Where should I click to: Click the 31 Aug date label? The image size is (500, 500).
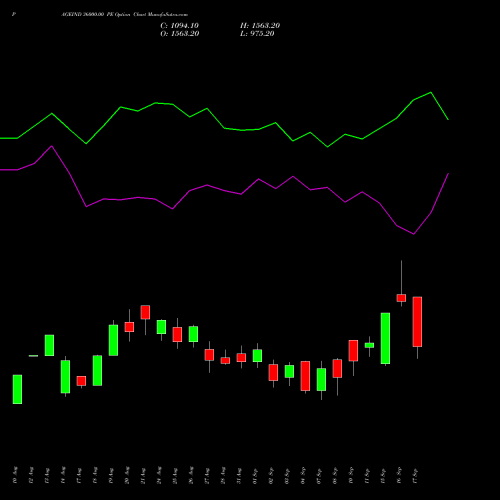coord(239,476)
